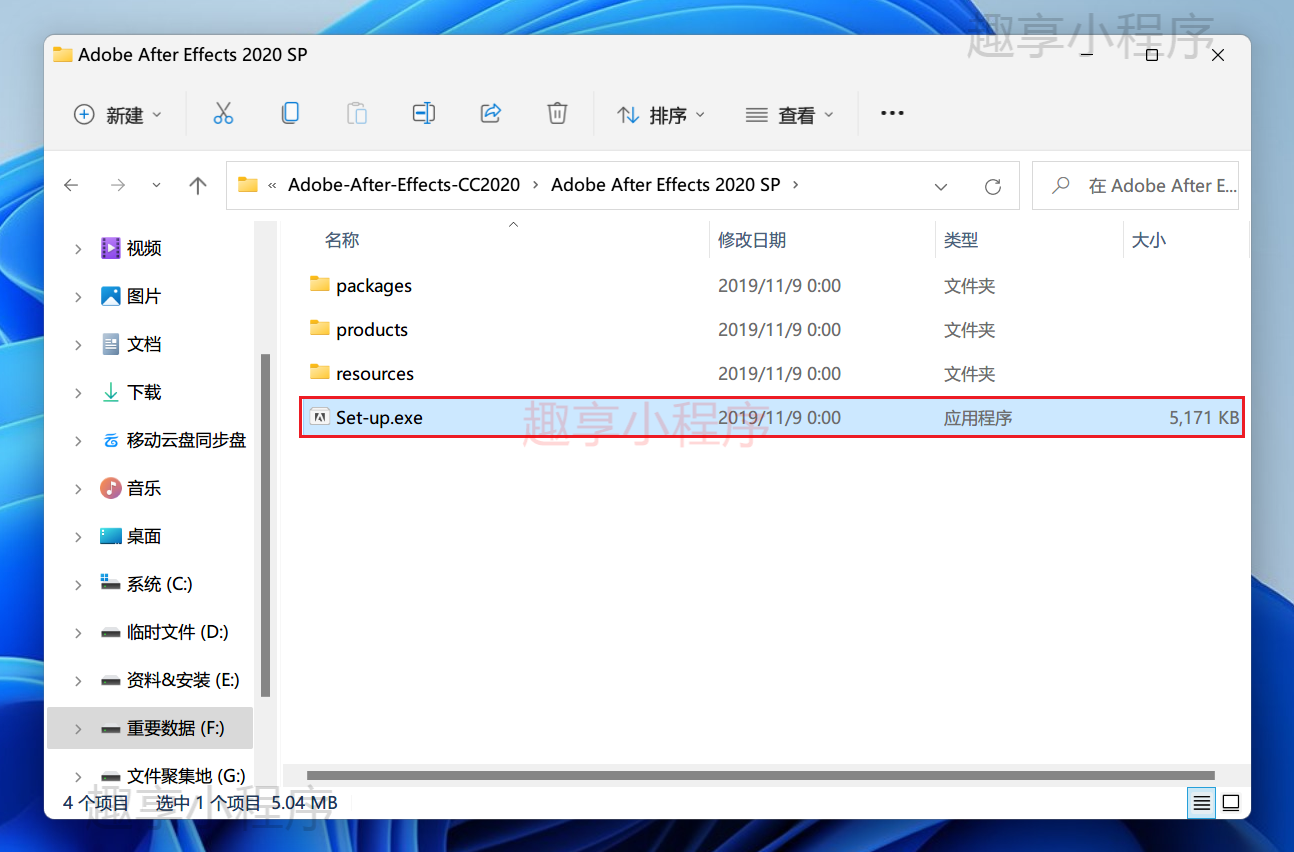Go back with the left arrow
Viewport: 1294px width, 852px height.
(x=71, y=185)
